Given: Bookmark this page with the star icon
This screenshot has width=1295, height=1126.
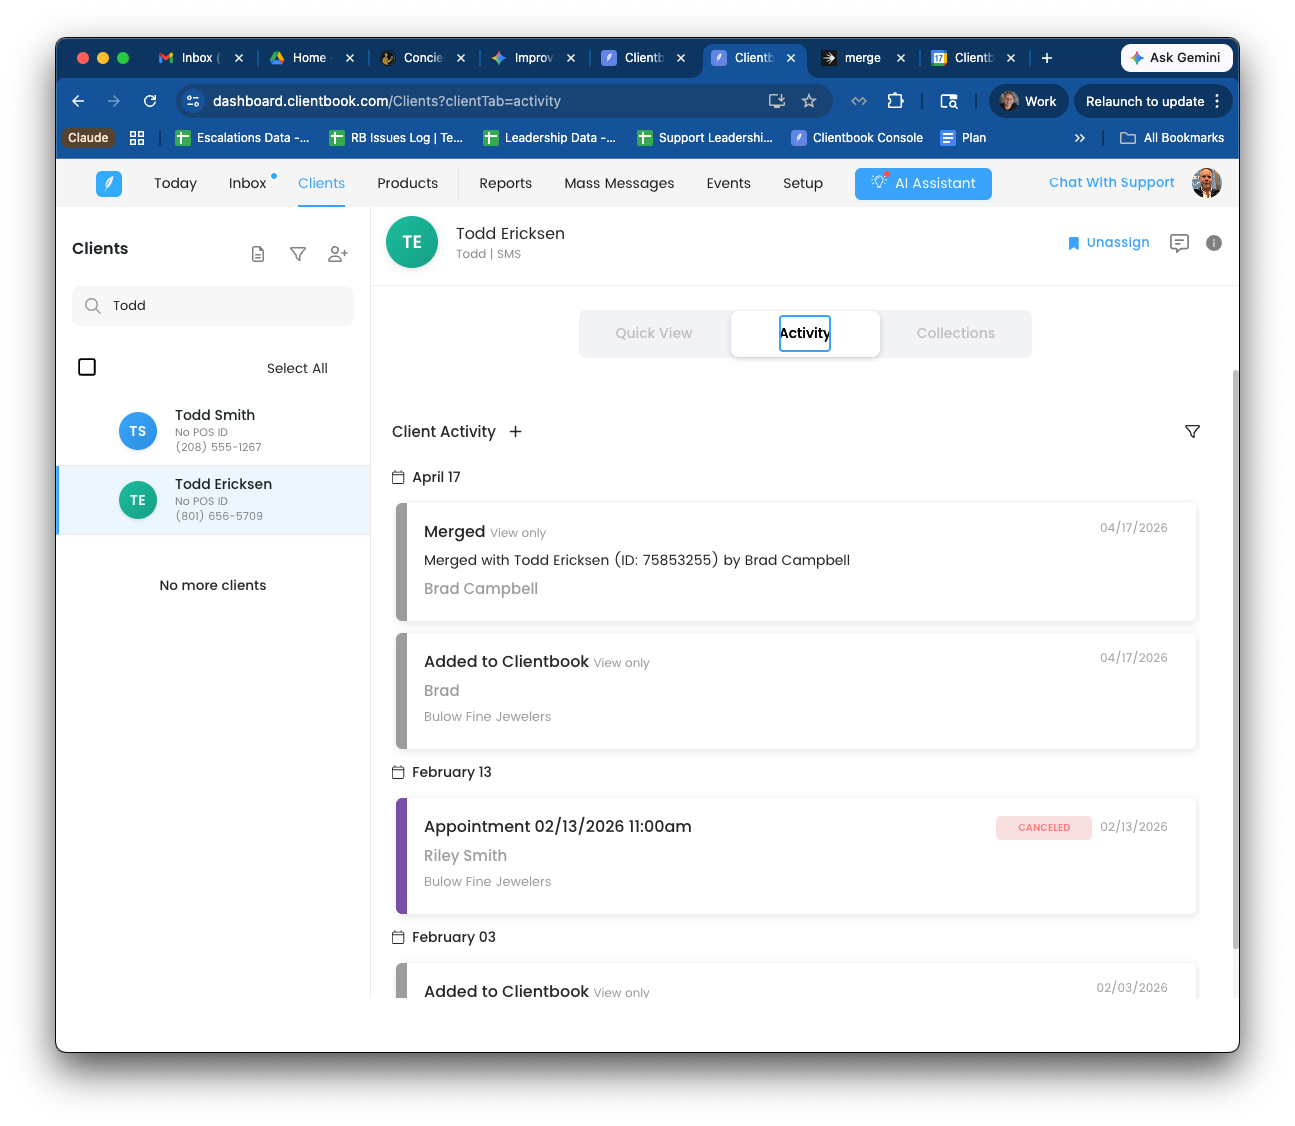Looking at the screenshot, I should coord(809,101).
